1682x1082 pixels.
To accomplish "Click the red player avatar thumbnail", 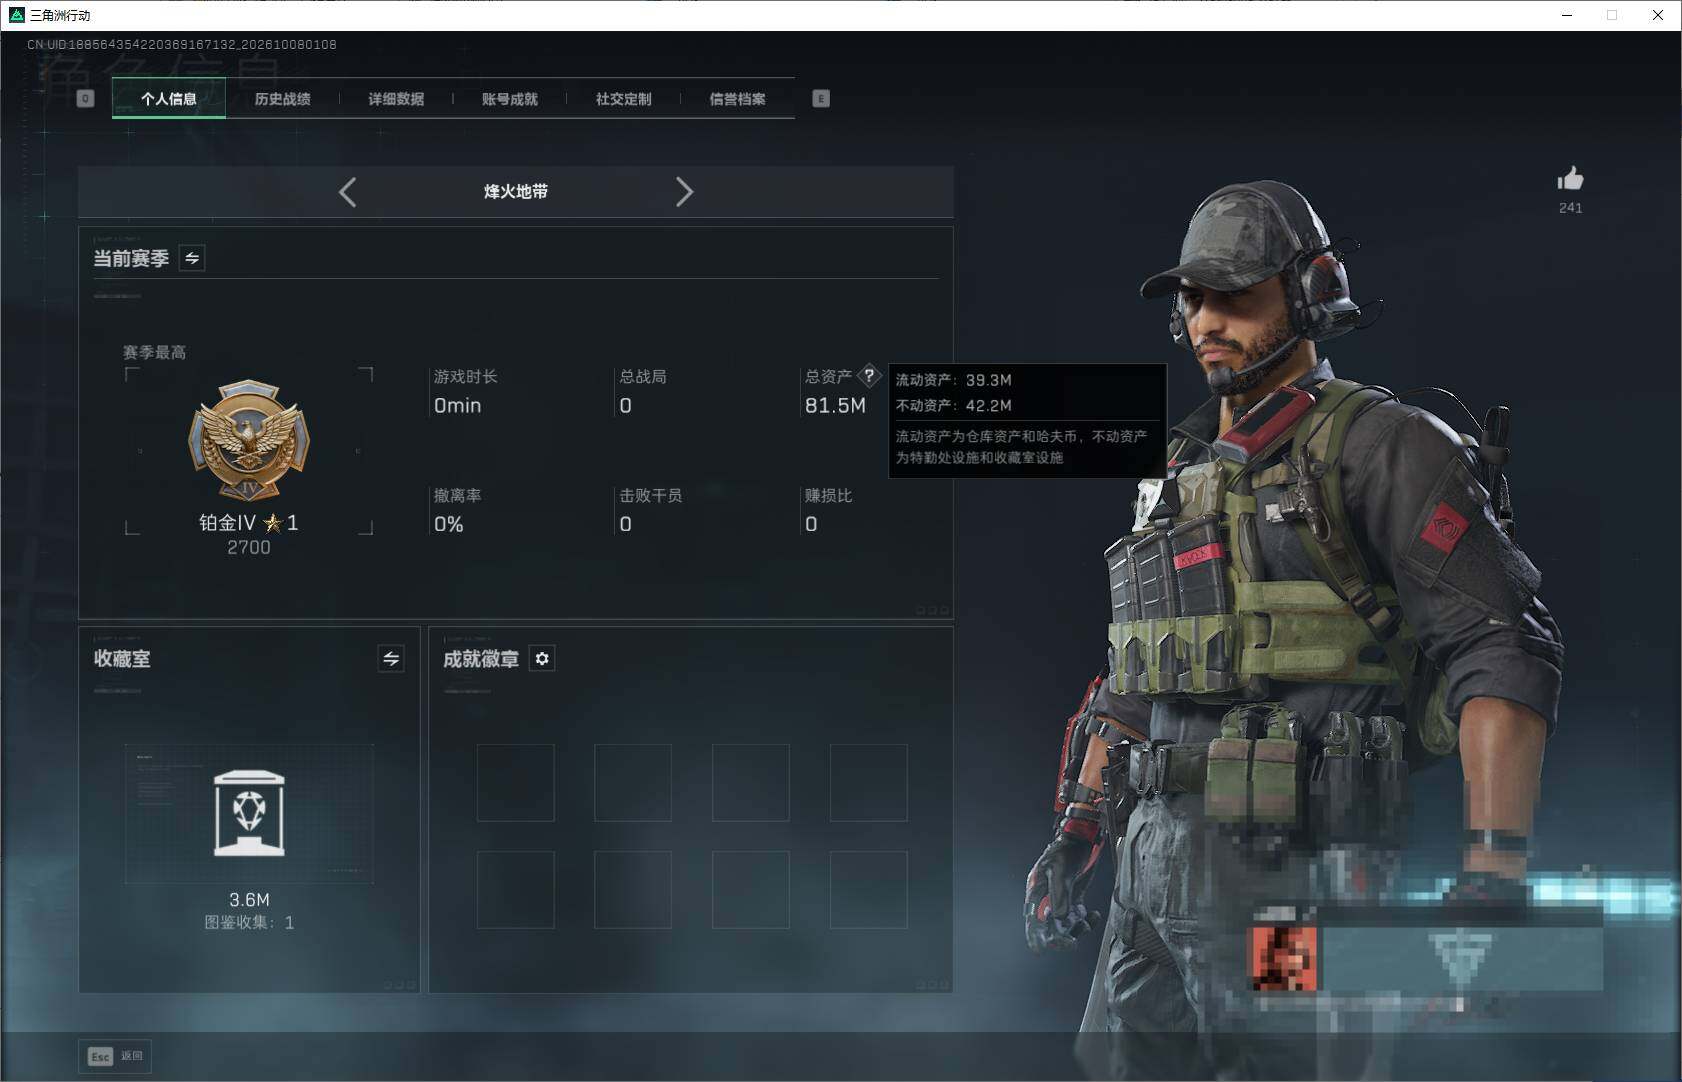I will click(1284, 958).
